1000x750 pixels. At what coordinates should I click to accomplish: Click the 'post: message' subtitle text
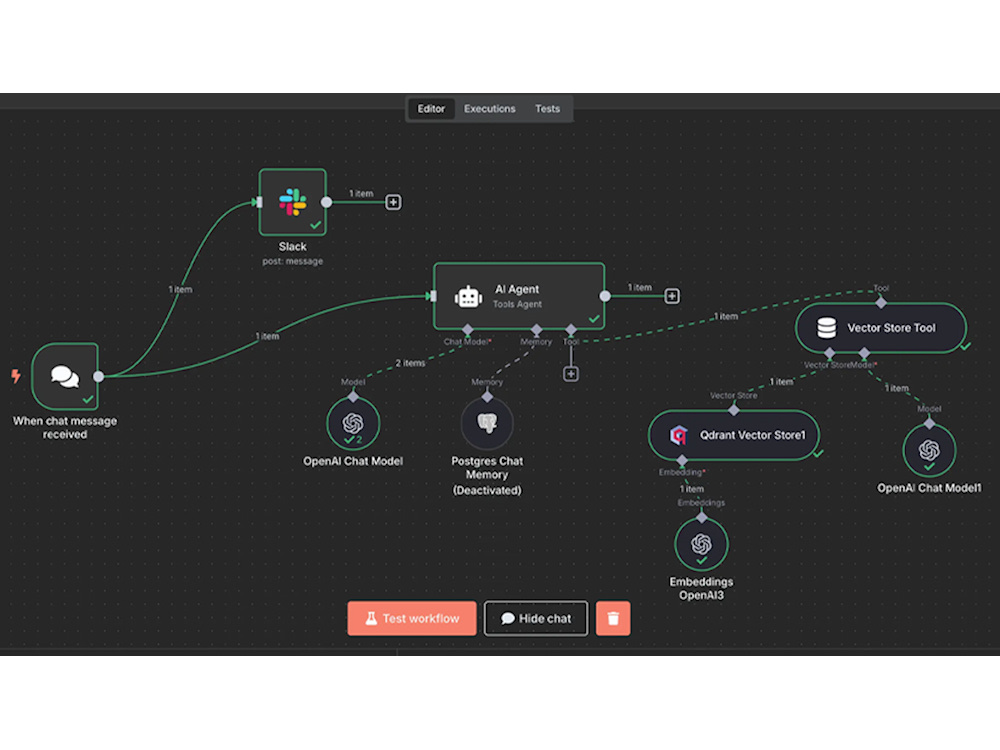click(293, 261)
